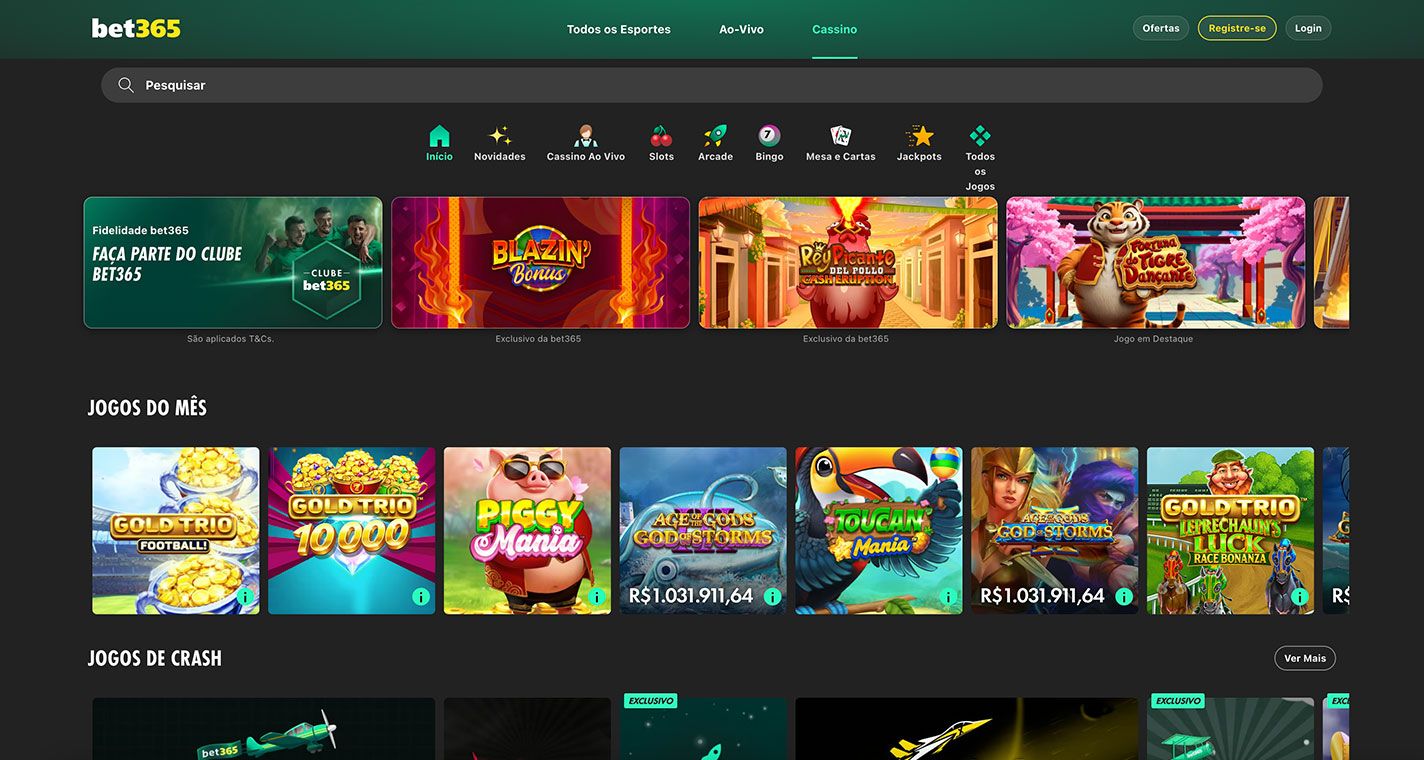The height and width of the screenshot is (760, 1424).
Task: Open the Slots cherry icon category
Action: (661, 137)
